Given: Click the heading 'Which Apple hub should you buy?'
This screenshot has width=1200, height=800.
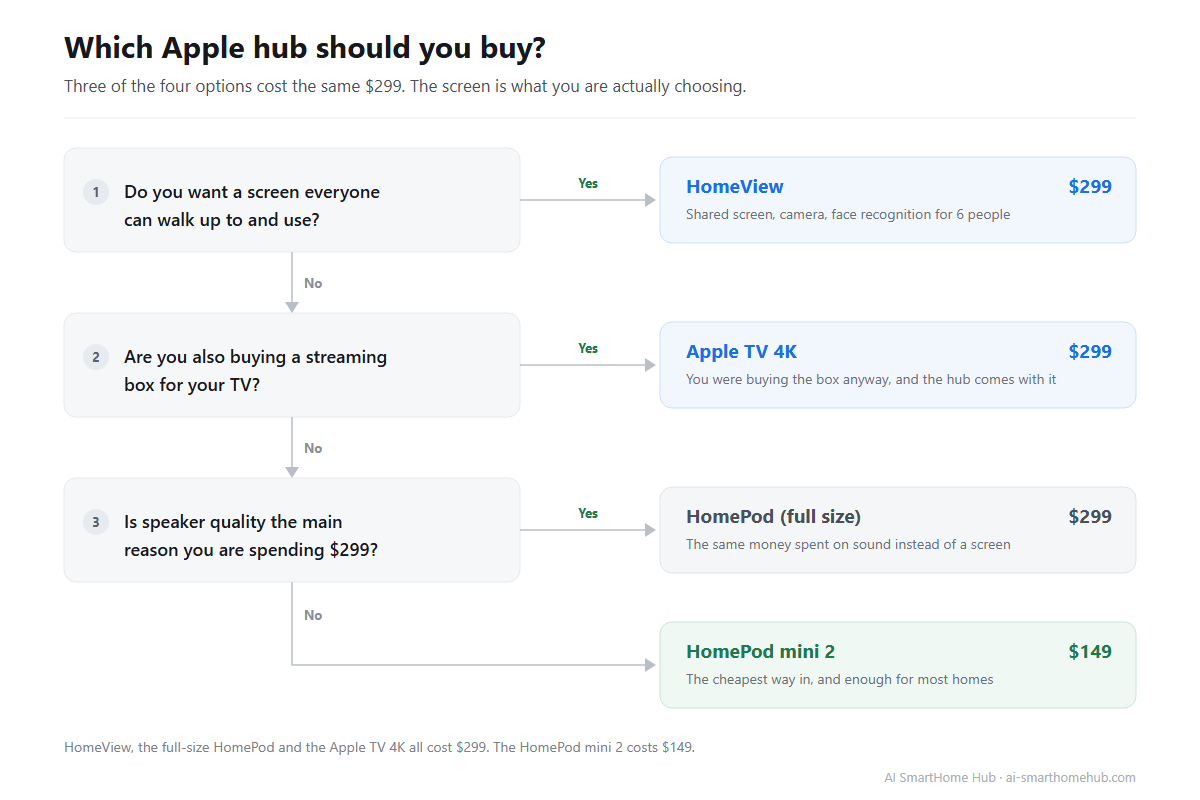Looking at the screenshot, I should click(305, 48).
